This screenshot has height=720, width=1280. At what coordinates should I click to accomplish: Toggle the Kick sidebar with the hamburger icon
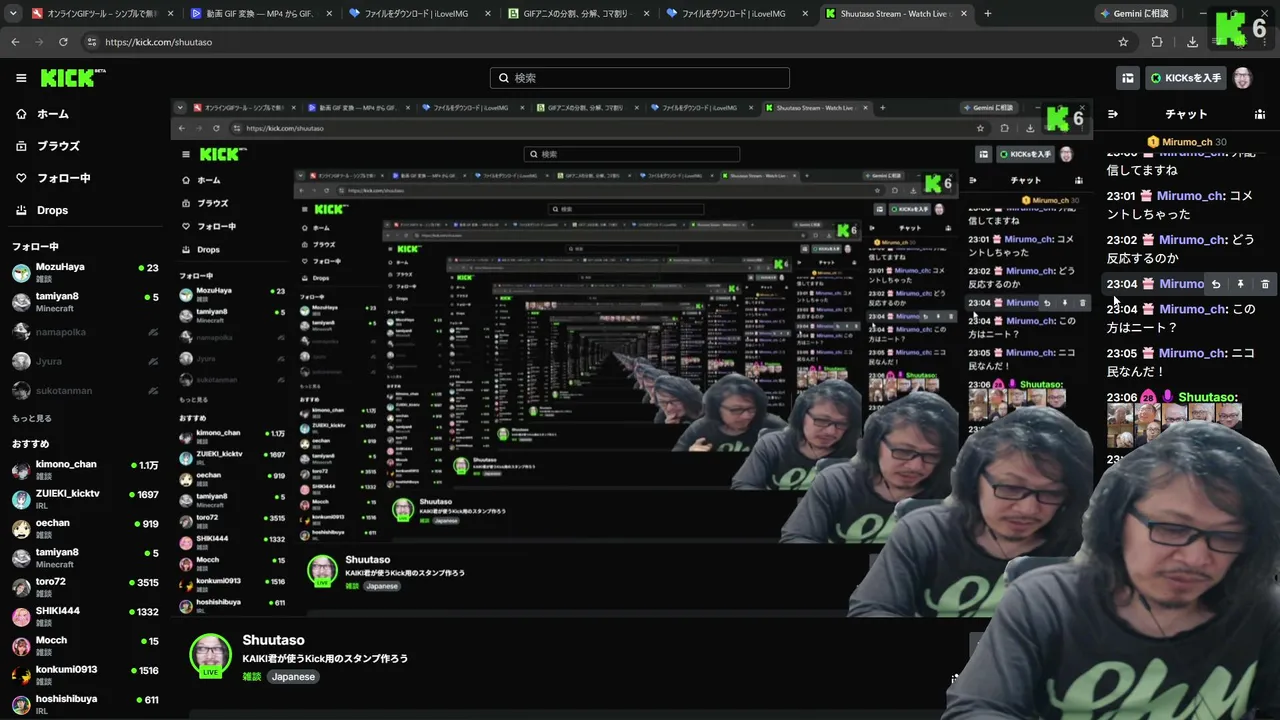pyautogui.click(x=21, y=78)
